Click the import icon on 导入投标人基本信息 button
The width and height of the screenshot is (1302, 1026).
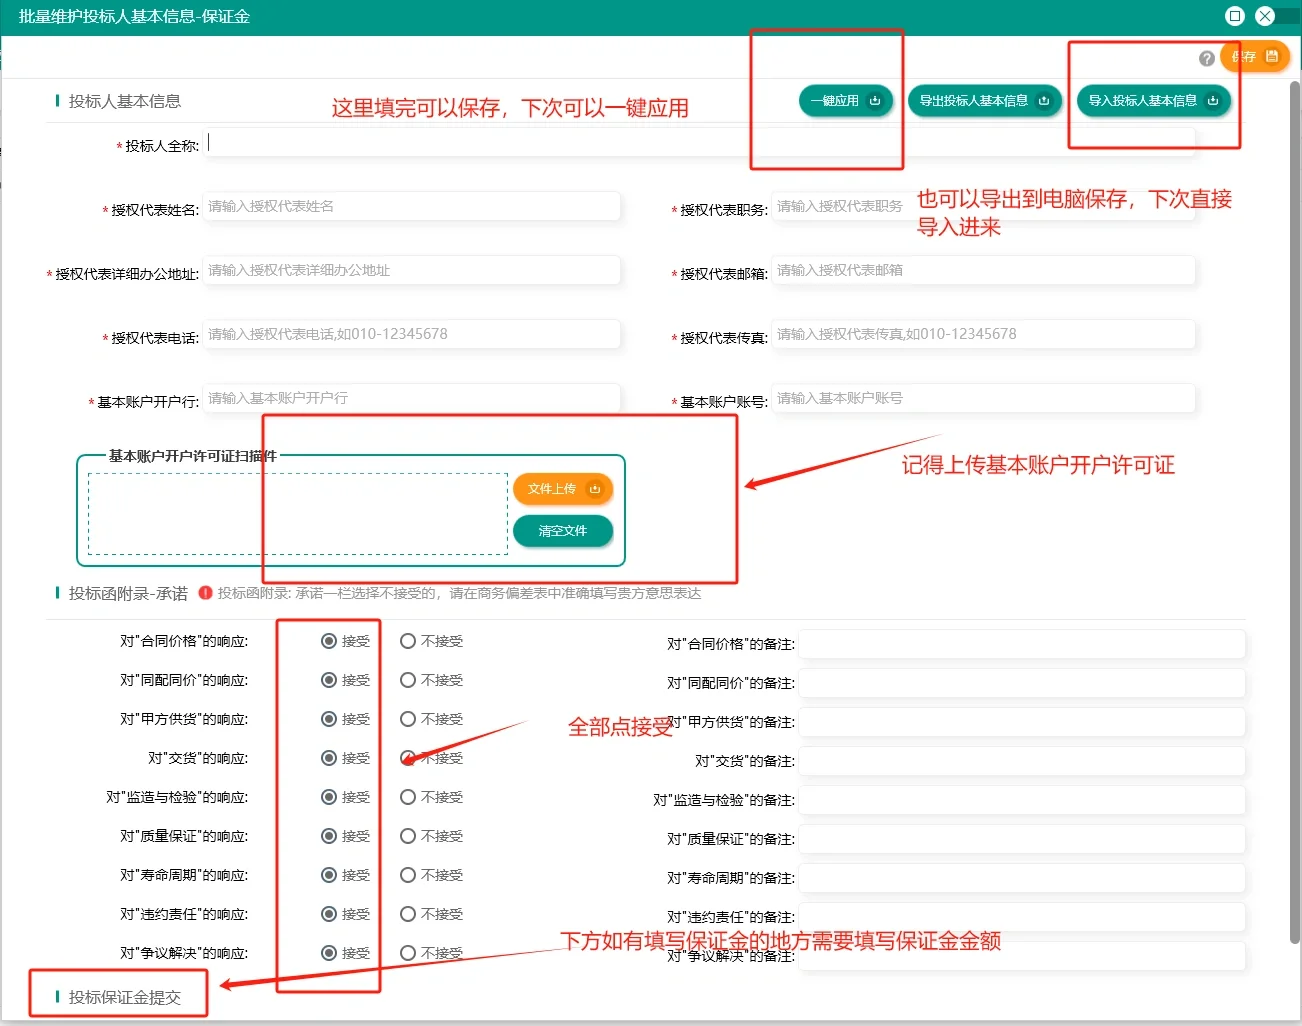tap(1213, 101)
